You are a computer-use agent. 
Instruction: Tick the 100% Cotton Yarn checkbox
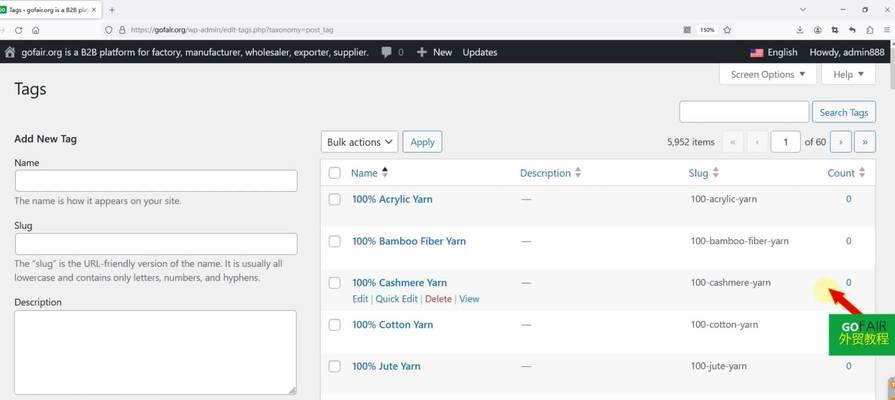pyautogui.click(x=335, y=325)
